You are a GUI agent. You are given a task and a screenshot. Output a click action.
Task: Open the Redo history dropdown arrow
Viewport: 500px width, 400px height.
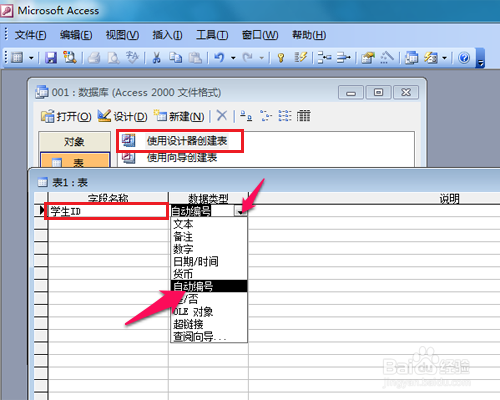(262, 58)
